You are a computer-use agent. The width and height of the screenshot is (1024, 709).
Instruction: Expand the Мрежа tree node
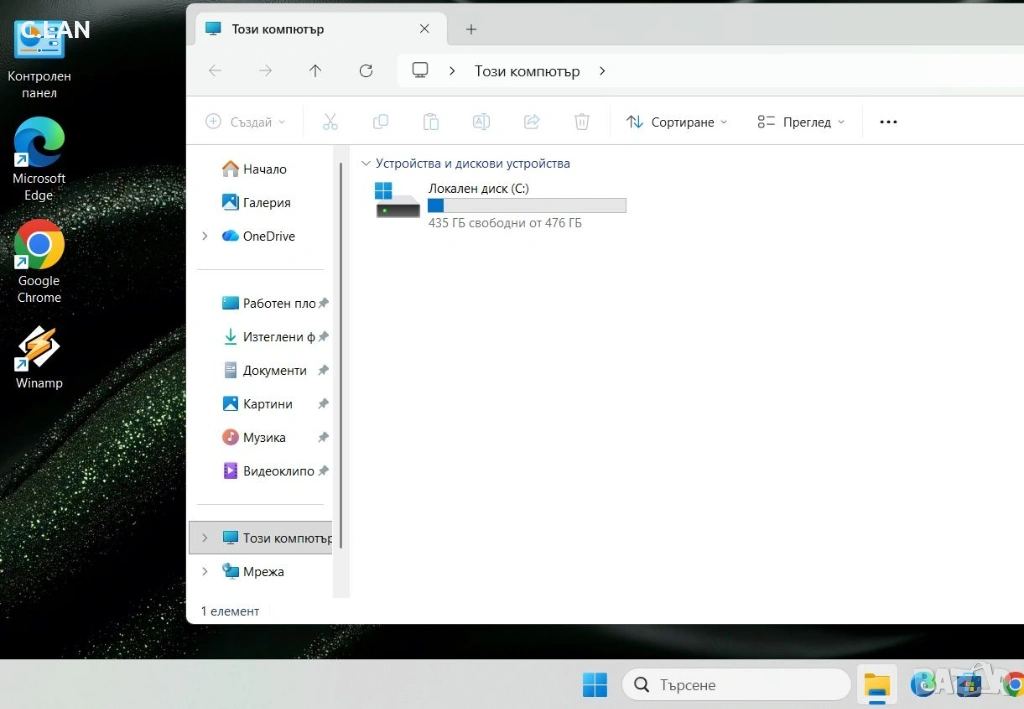point(205,572)
